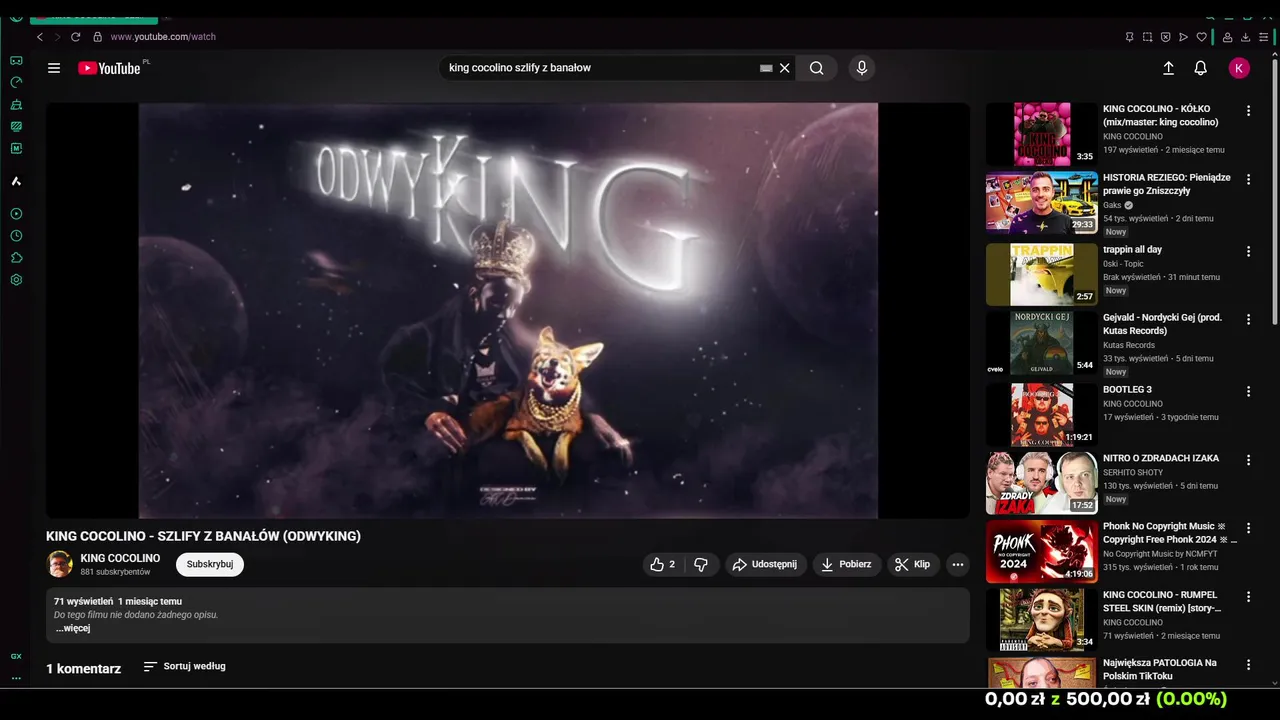Subscribe to KING COCOLINO with Subskrybuj

[x=210, y=564]
